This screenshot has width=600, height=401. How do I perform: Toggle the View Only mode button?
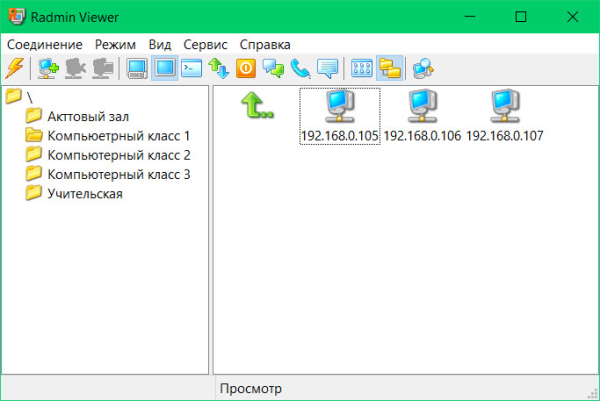164,69
